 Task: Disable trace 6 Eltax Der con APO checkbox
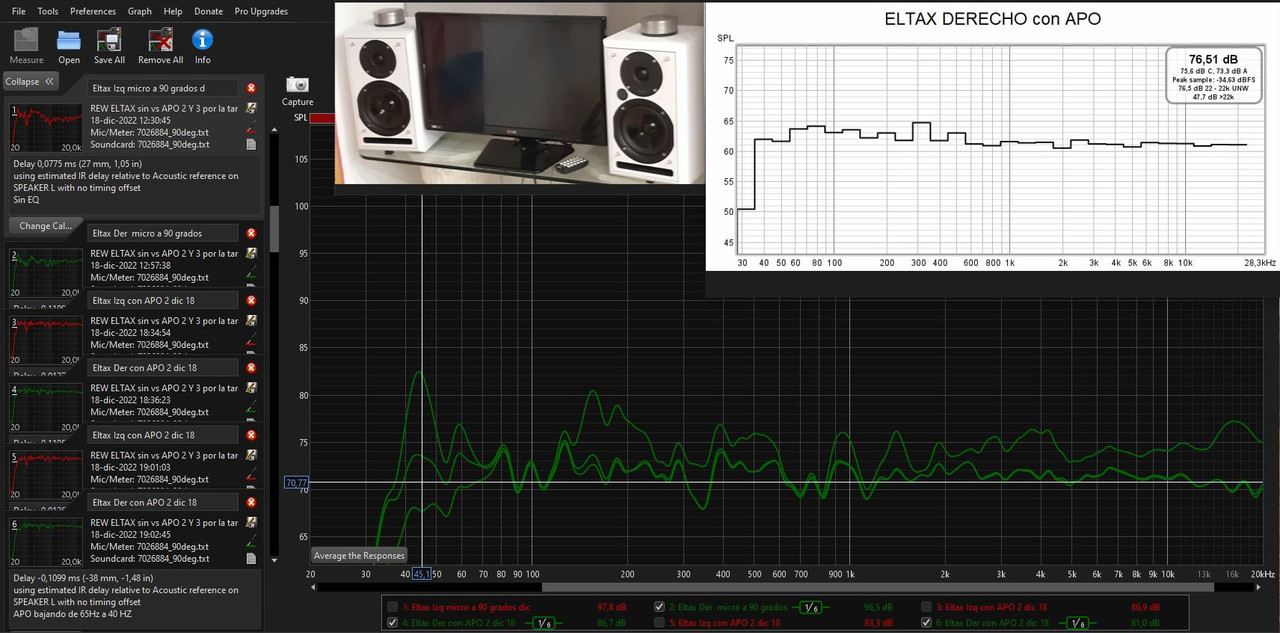click(x=927, y=622)
